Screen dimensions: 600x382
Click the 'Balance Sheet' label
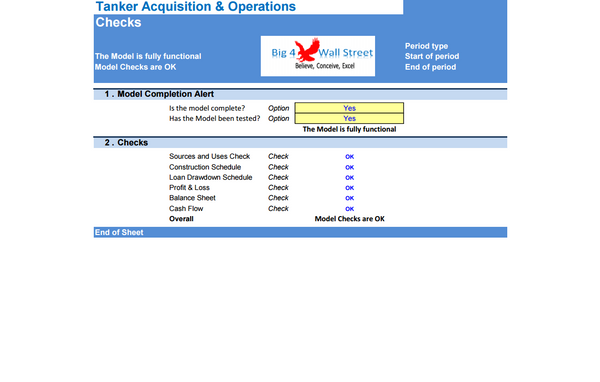coord(192,198)
